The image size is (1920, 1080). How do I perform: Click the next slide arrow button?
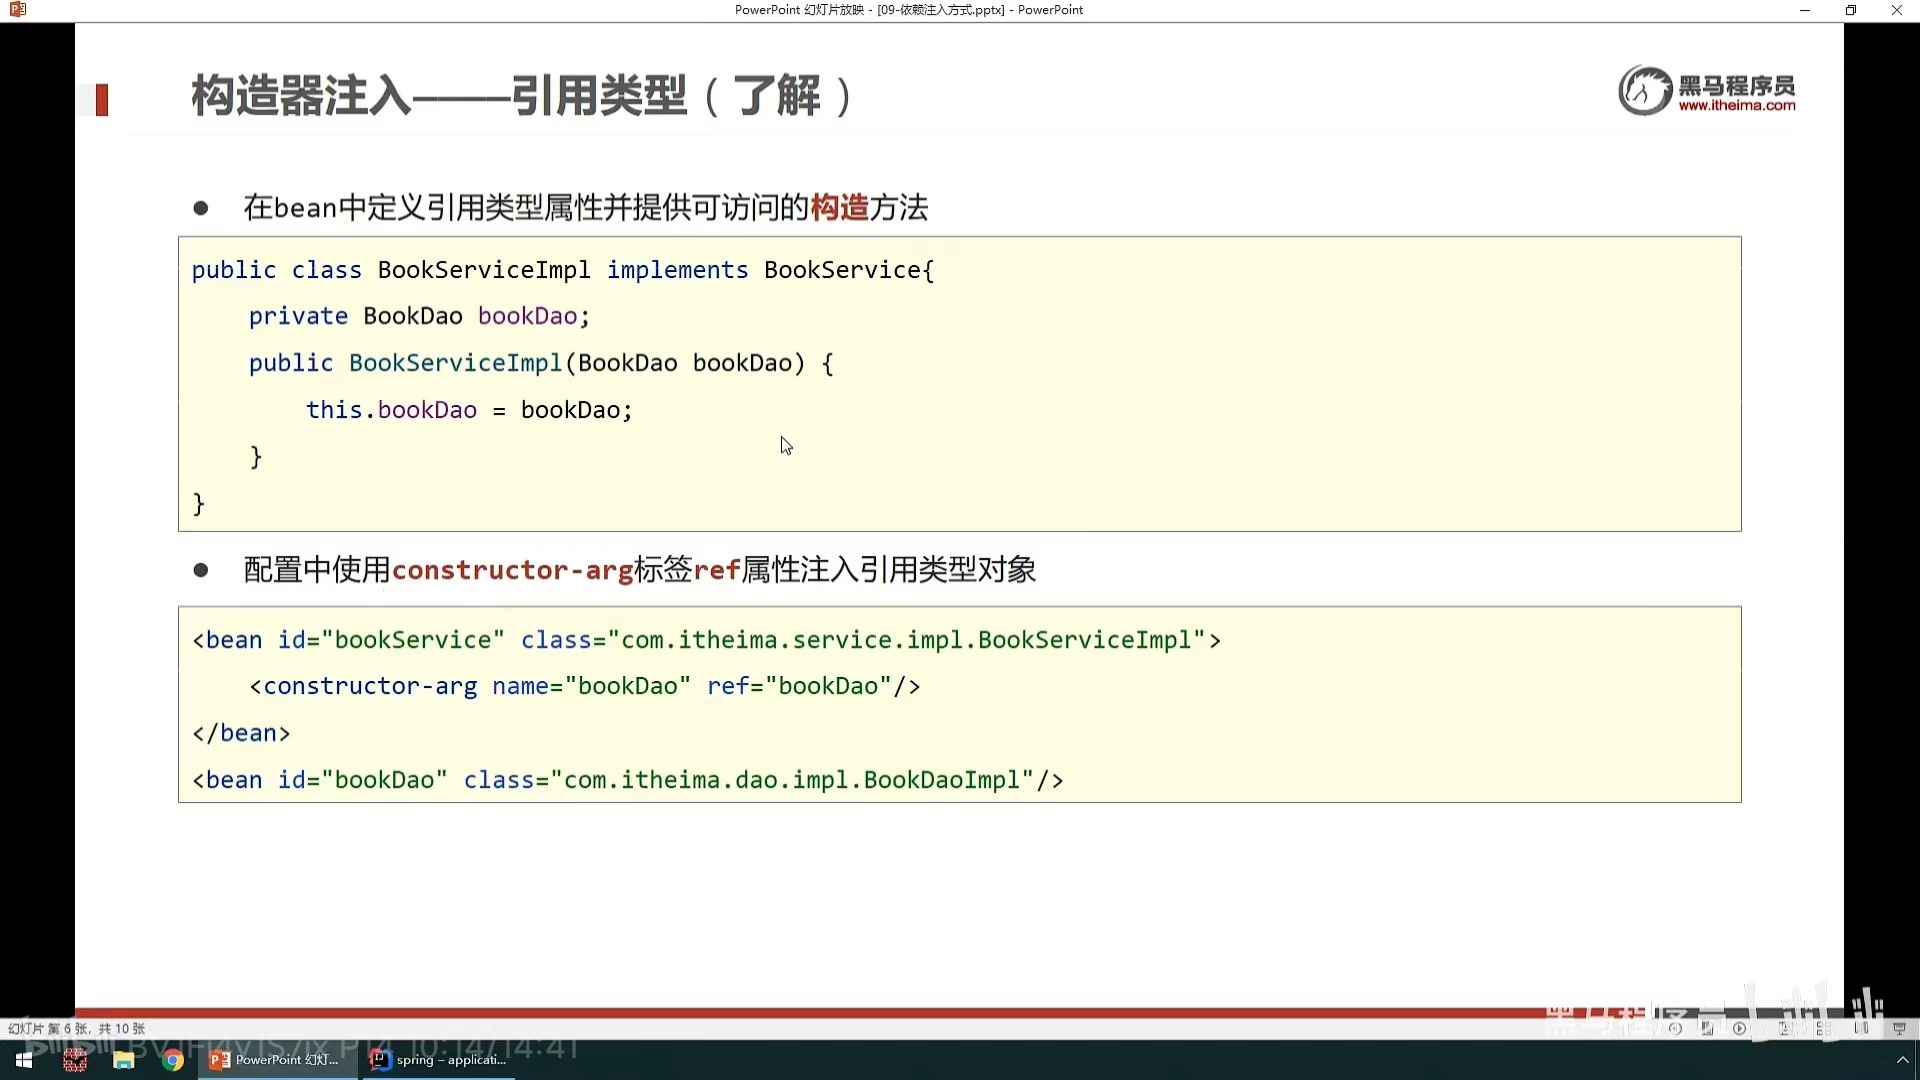(x=1739, y=1028)
